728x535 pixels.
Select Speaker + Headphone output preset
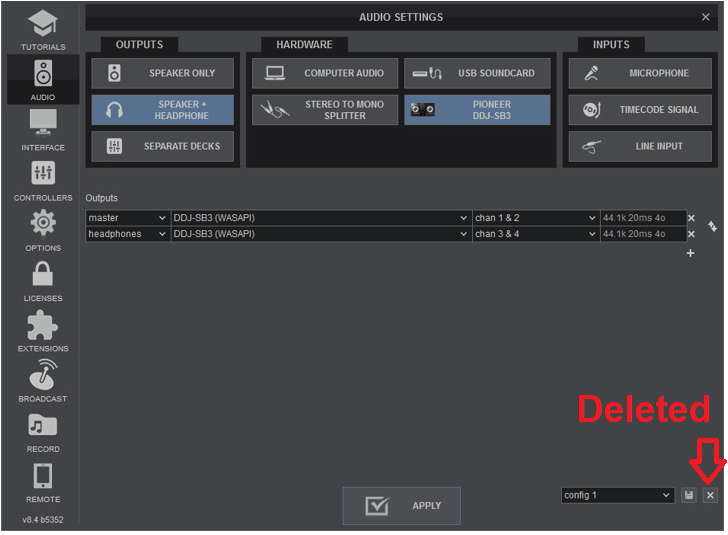(162, 110)
